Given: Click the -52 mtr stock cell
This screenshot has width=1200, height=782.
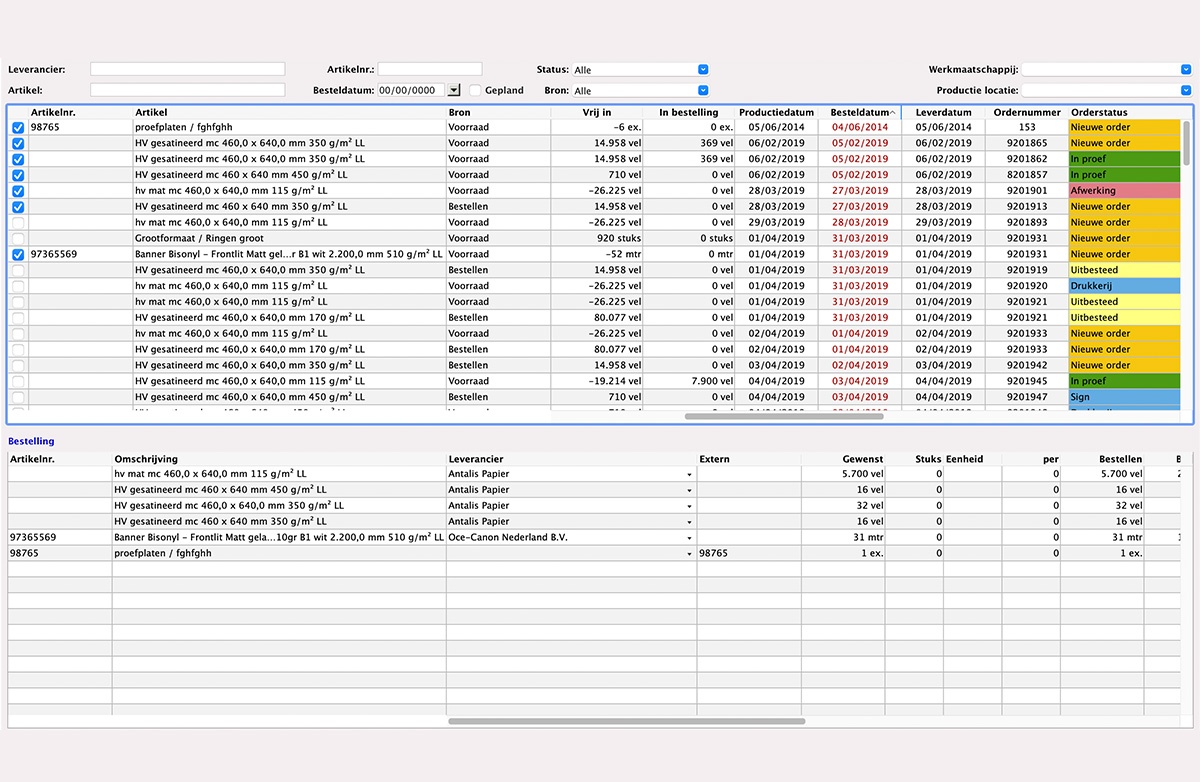Looking at the screenshot, I should (x=597, y=255).
